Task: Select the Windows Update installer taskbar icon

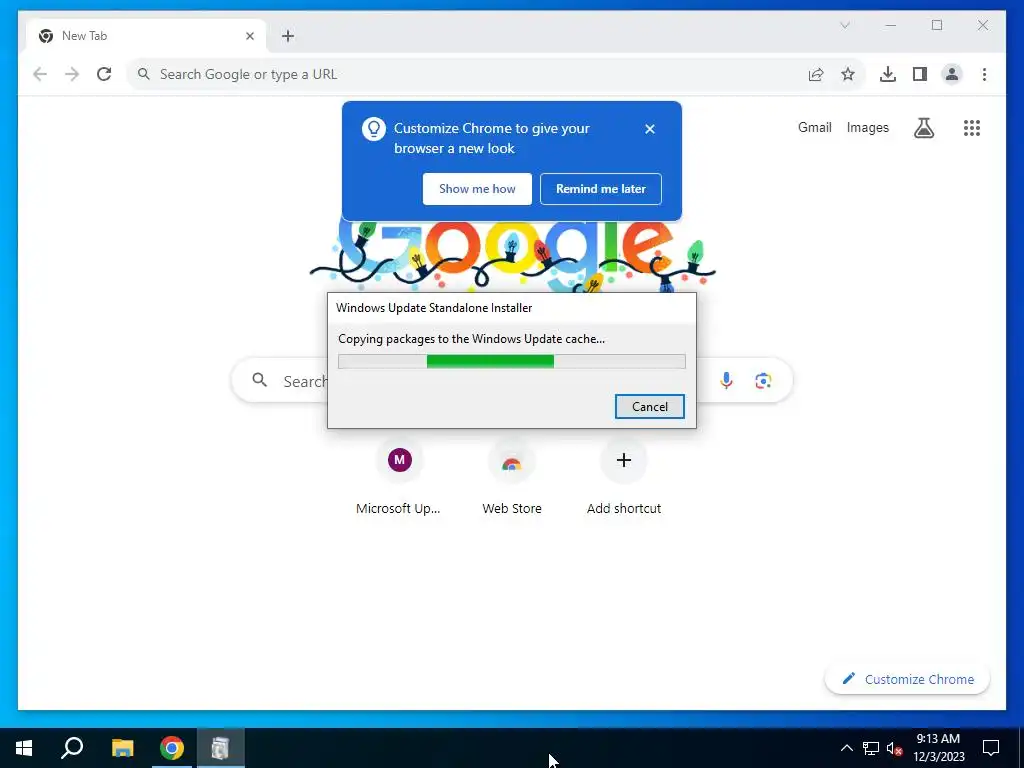Action: (221, 748)
